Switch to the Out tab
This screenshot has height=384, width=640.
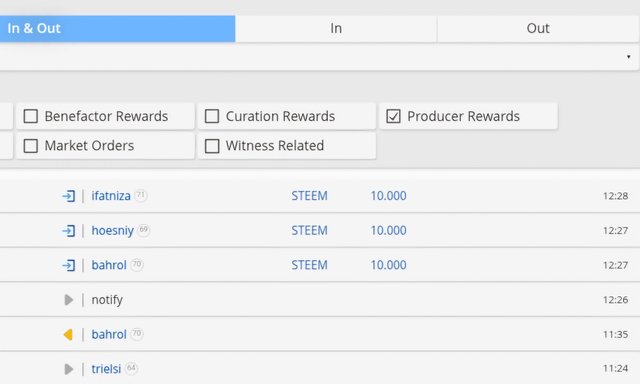[x=538, y=29]
